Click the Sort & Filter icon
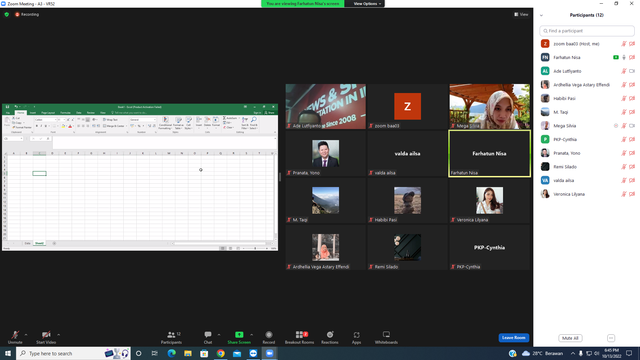The width and height of the screenshot is (640, 360). click(245, 120)
